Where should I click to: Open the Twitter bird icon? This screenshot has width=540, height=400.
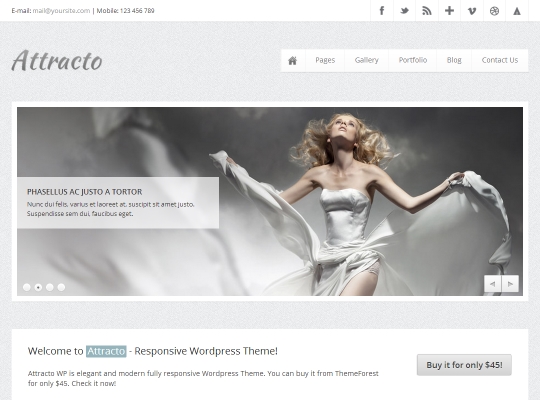tap(404, 11)
